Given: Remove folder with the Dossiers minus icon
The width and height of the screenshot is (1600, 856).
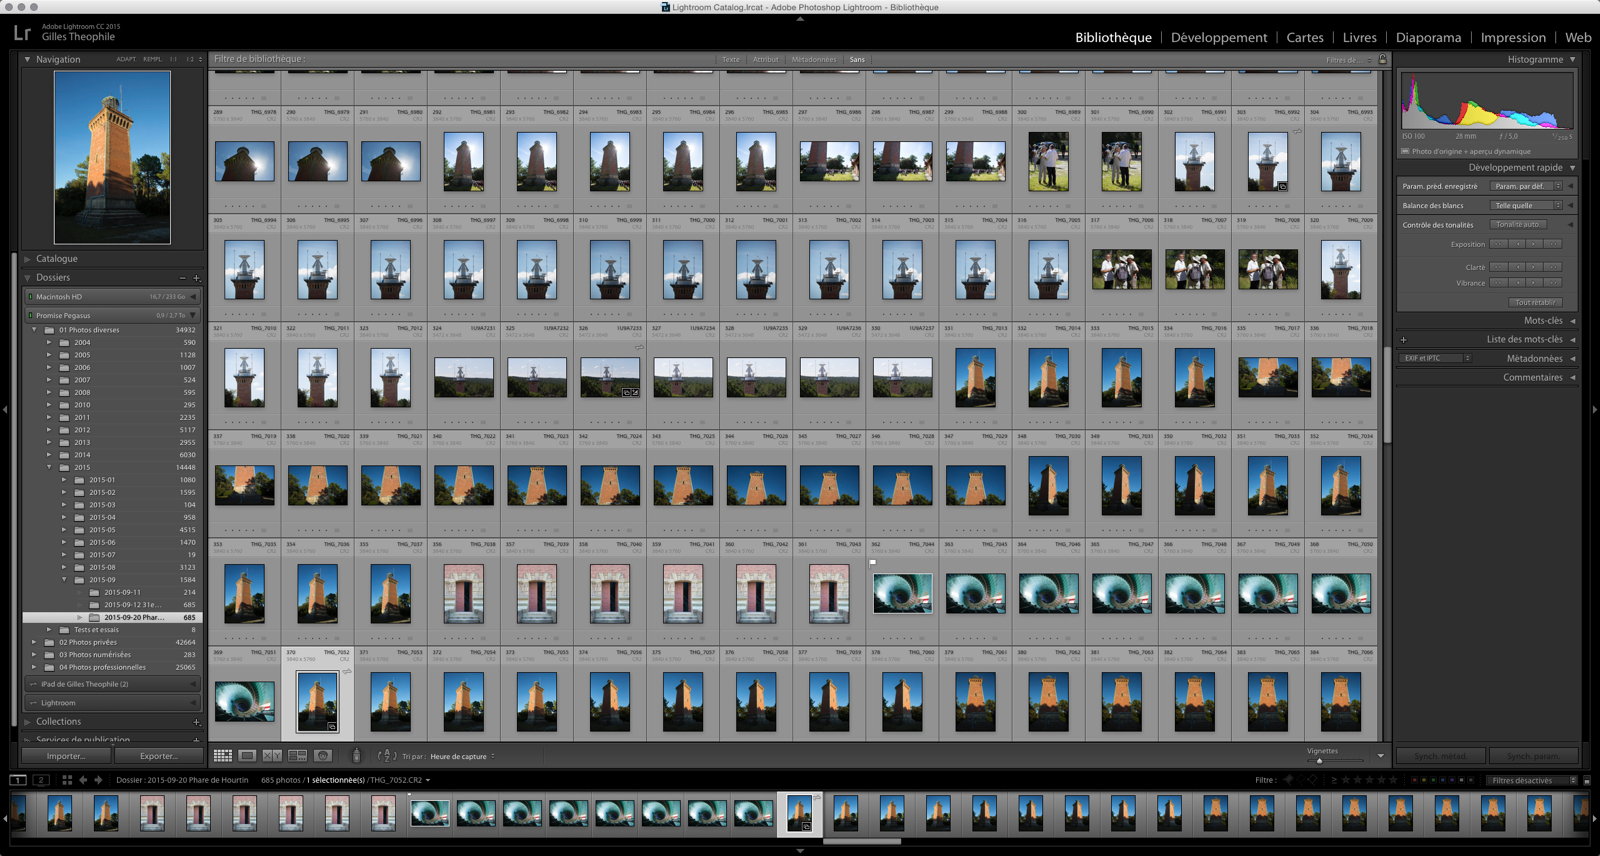Looking at the screenshot, I should coord(182,278).
